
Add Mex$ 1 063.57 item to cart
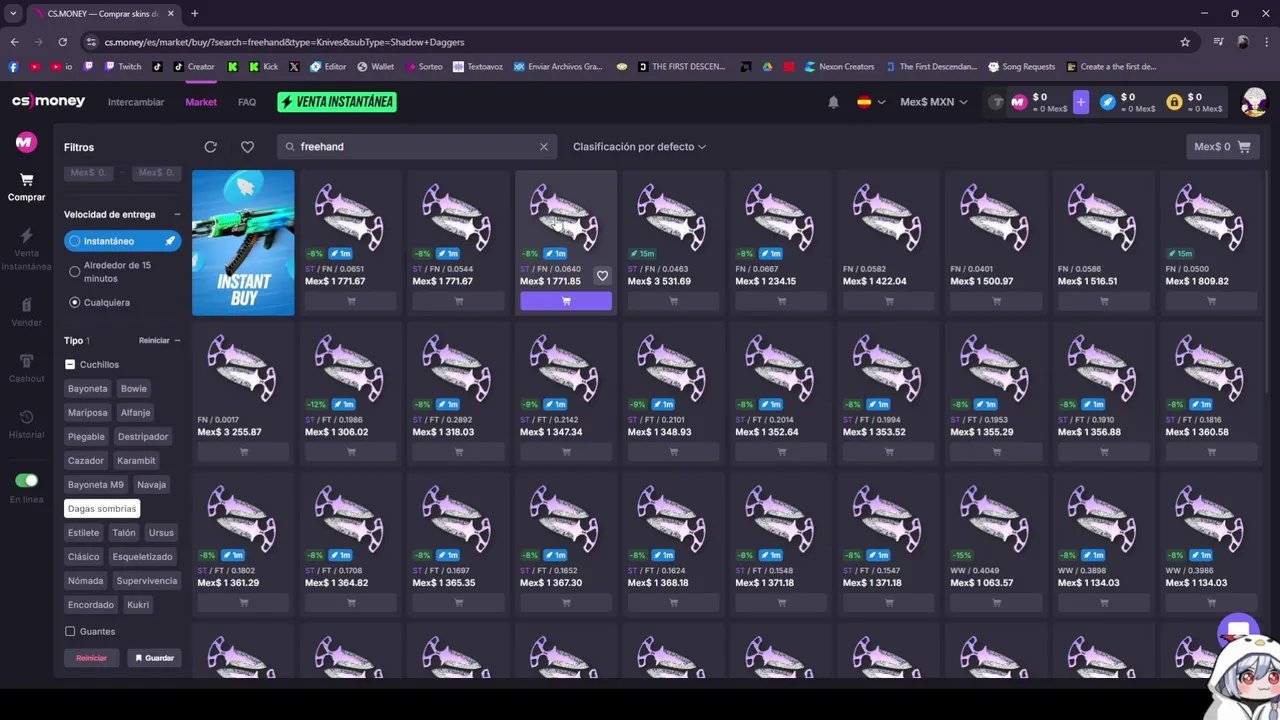point(996,603)
